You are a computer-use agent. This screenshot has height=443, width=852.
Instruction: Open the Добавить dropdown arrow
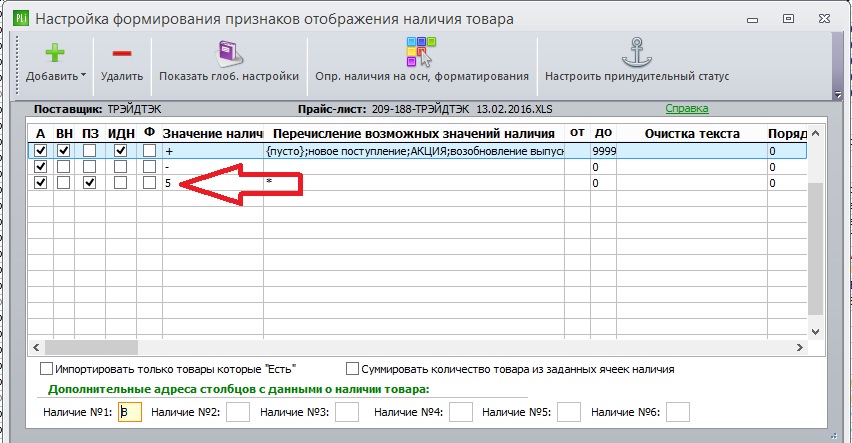83,76
